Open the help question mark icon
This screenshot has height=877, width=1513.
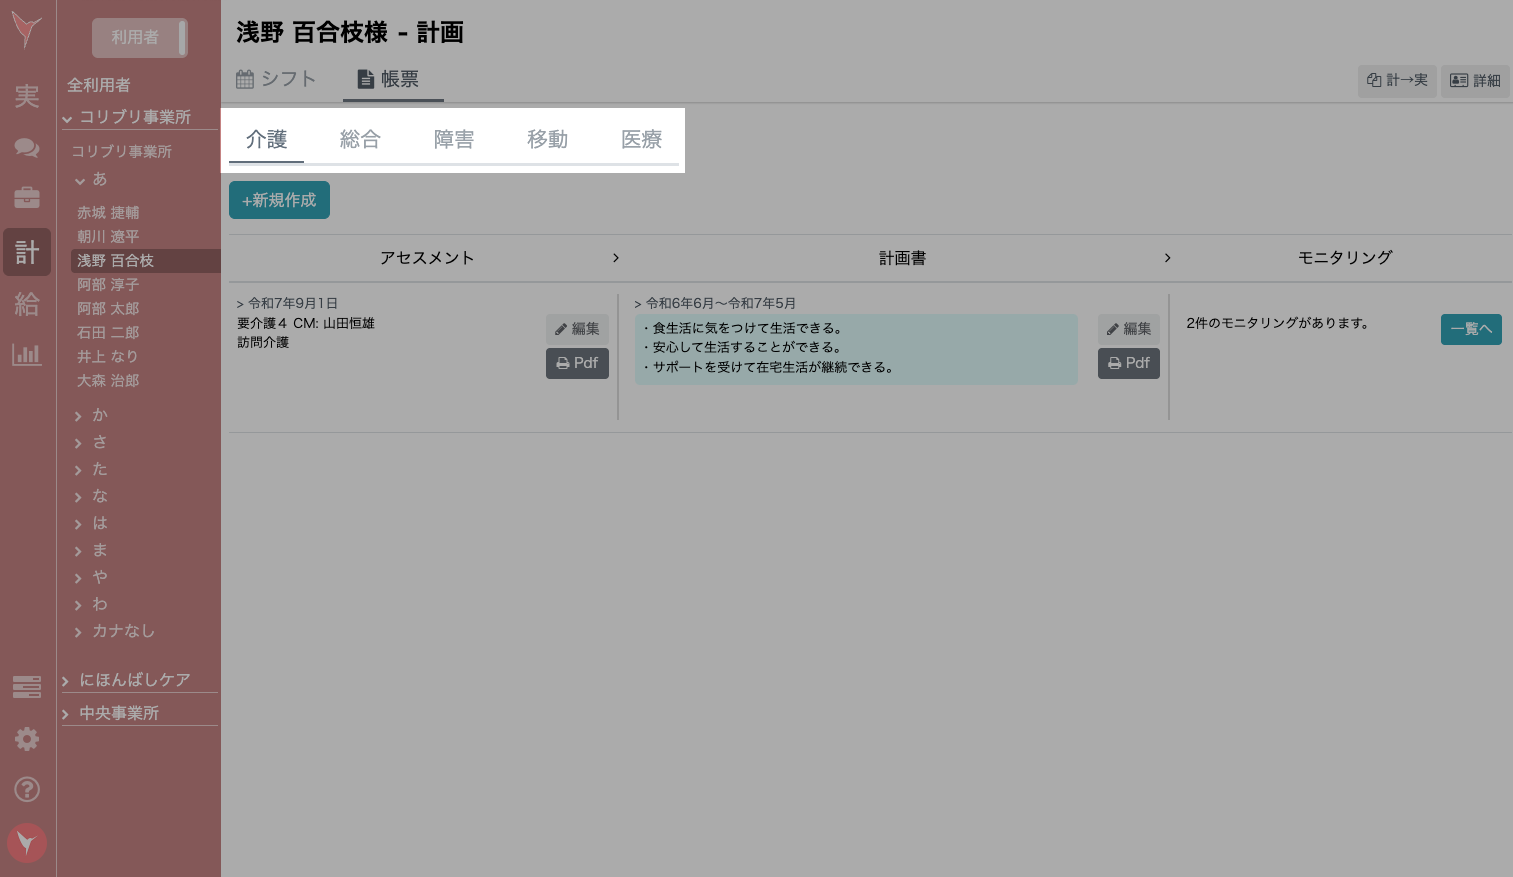point(26,790)
